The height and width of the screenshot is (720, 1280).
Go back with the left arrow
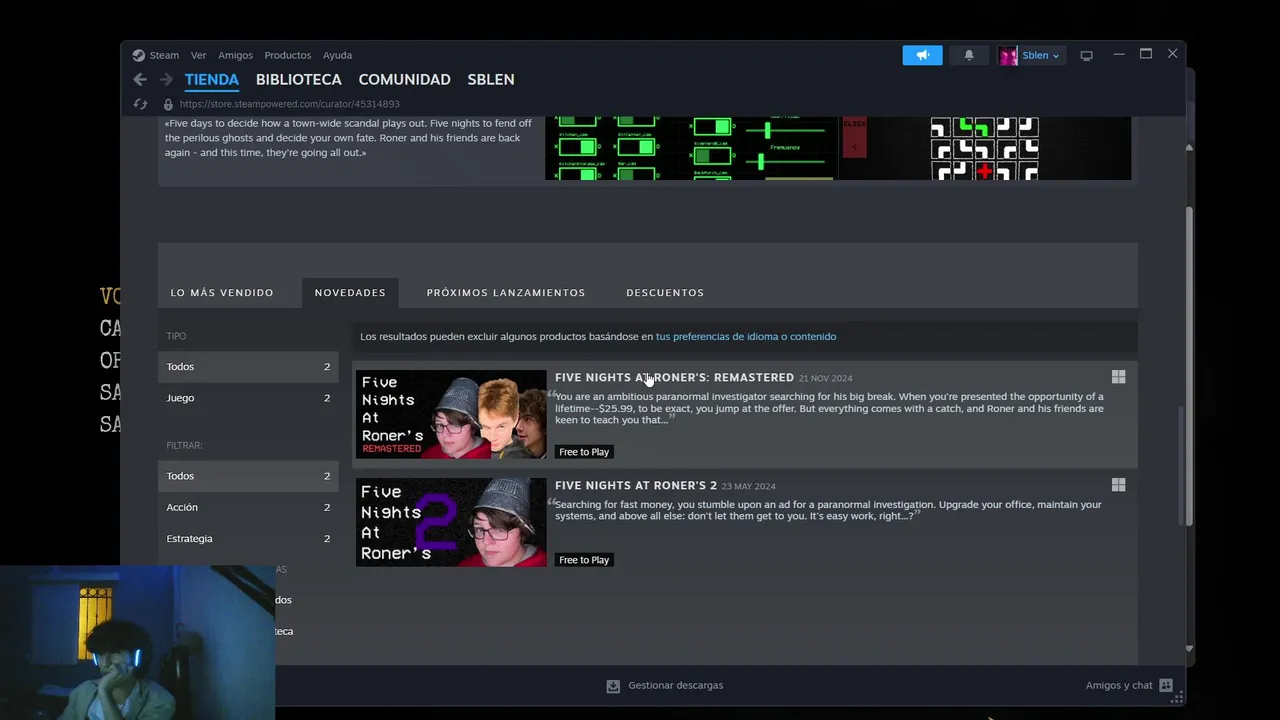140,79
